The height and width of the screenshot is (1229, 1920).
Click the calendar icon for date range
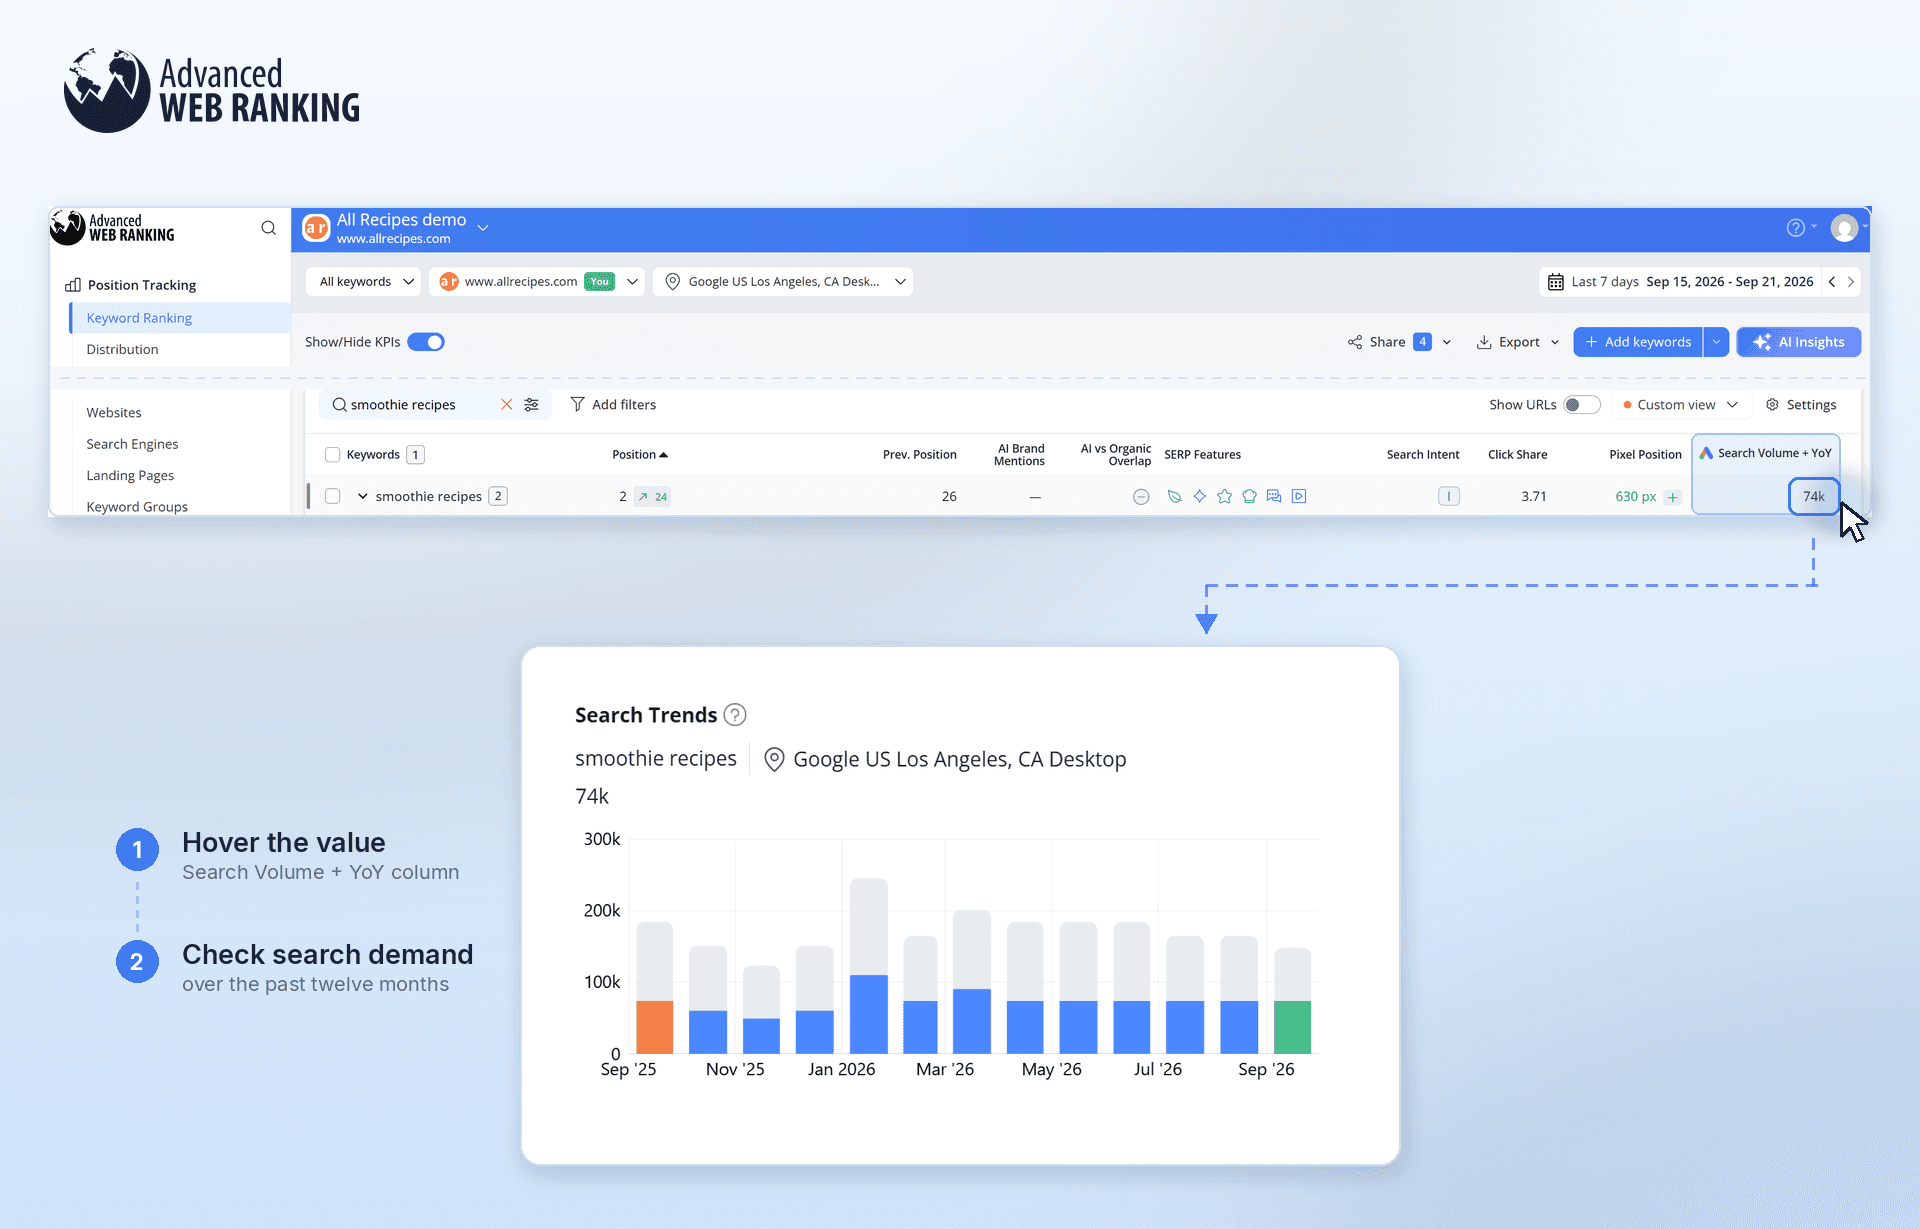(x=1556, y=282)
